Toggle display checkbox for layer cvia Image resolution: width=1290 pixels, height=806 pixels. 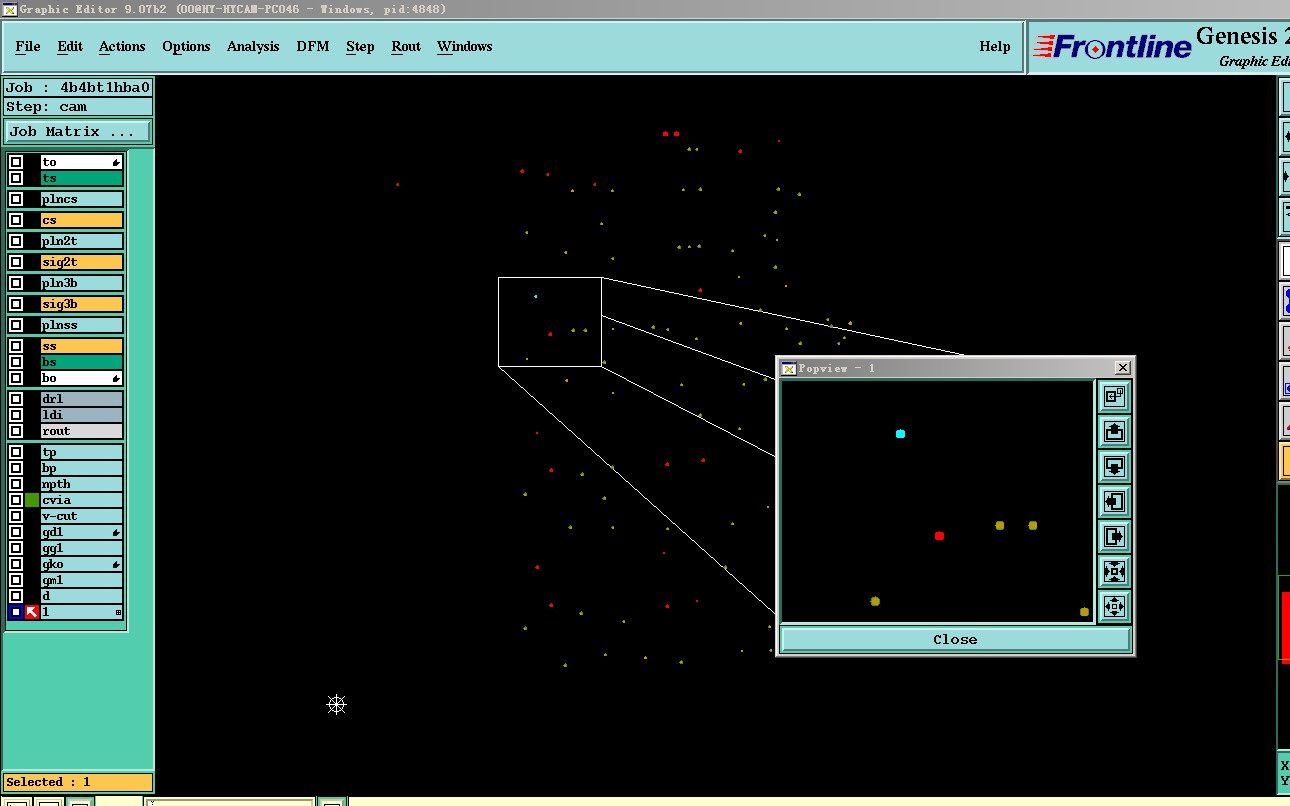16,500
